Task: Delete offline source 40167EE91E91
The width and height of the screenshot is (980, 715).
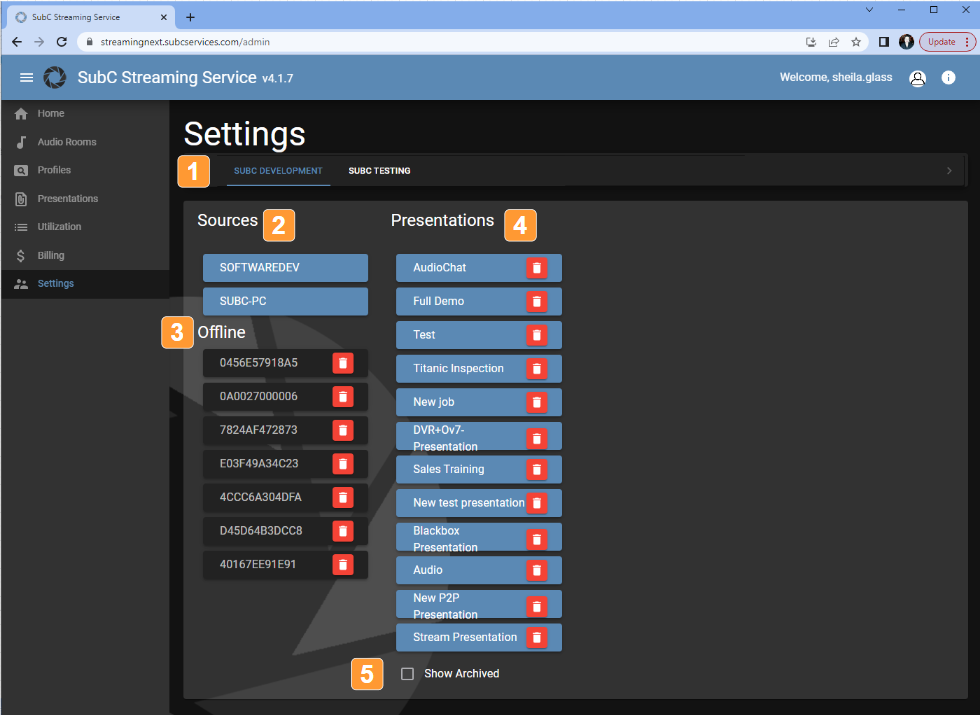Action: (342, 564)
